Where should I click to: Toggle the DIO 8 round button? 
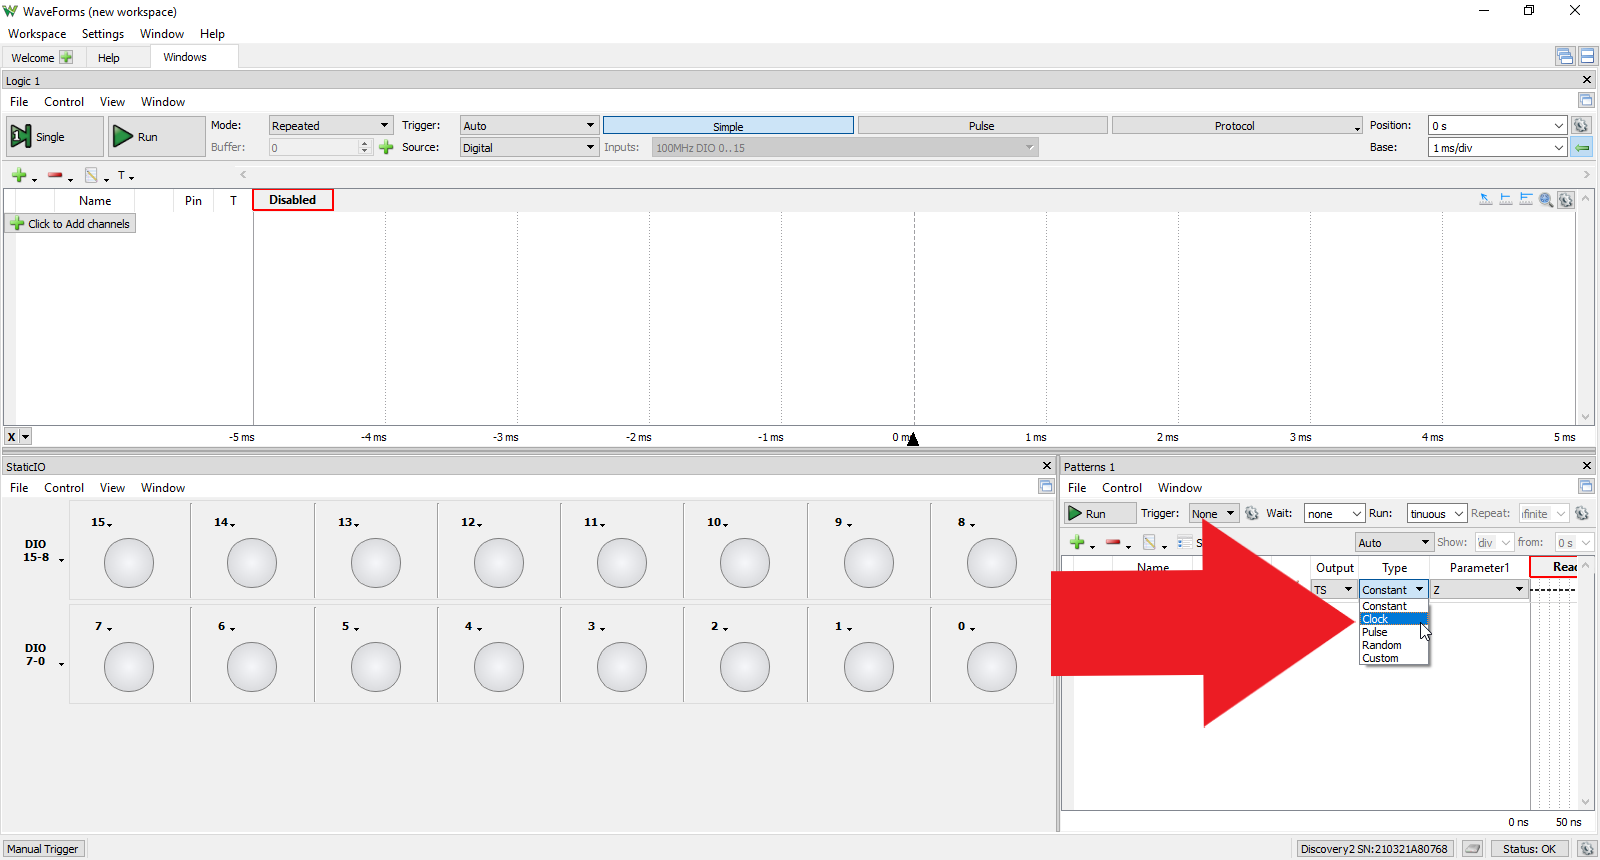(x=992, y=563)
